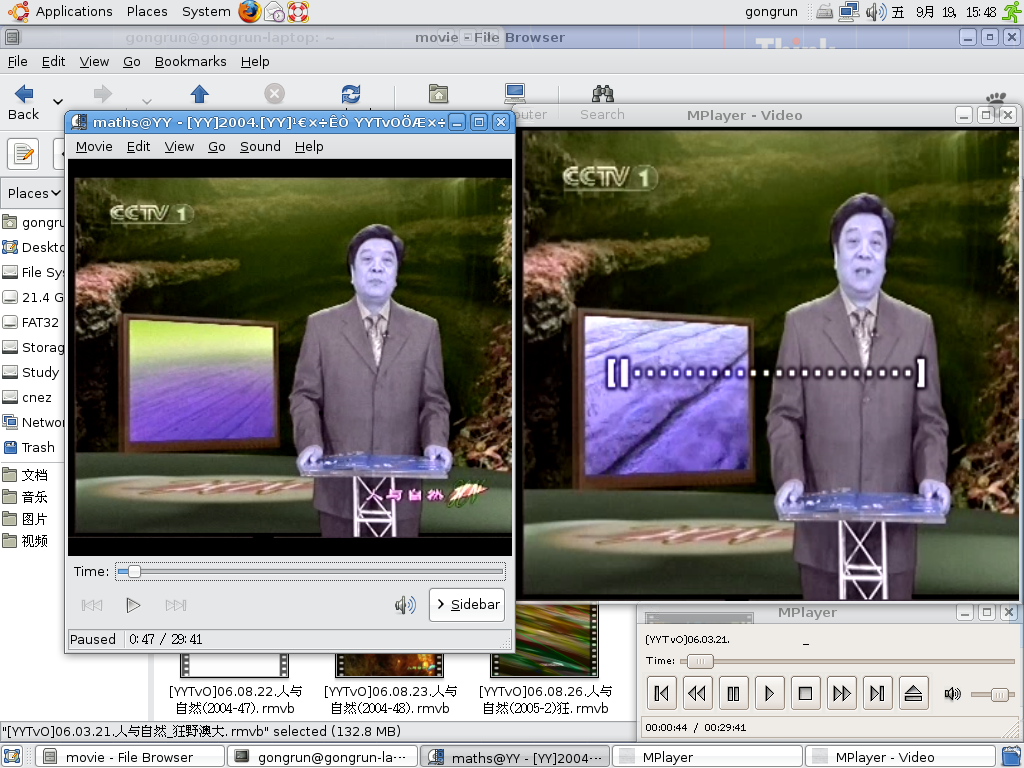The height and width of the screenshot is (768, 1024).
Task: Click the clock showing 15:48
Action: coord(981,12)
